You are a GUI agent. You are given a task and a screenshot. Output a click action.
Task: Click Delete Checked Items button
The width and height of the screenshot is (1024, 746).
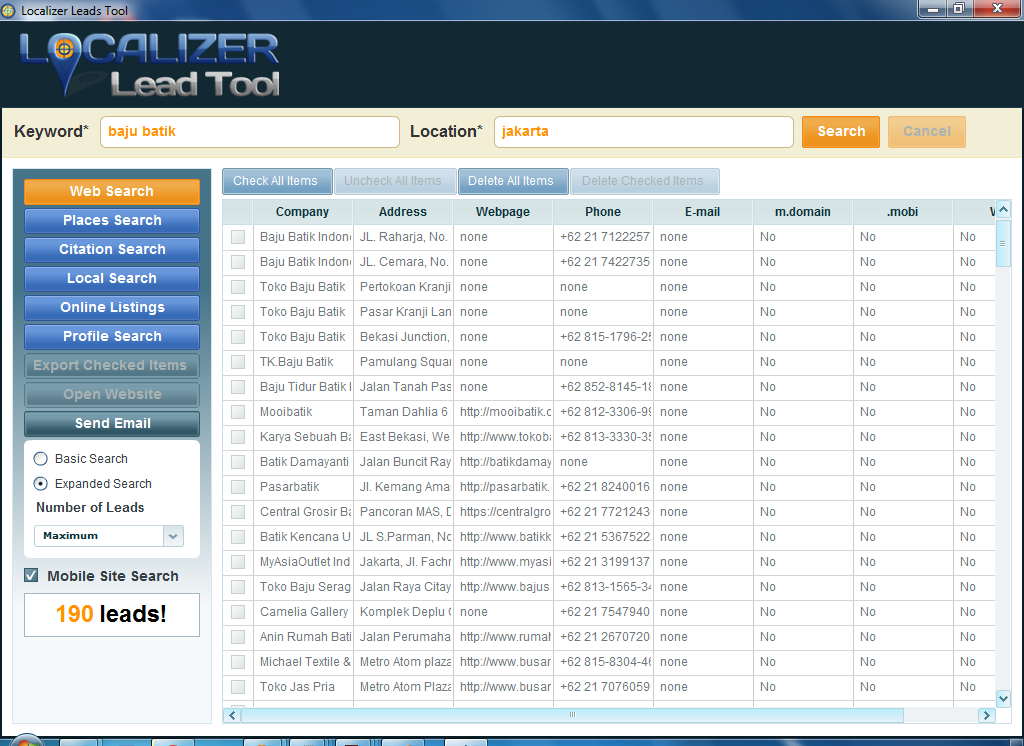[644, 181]
